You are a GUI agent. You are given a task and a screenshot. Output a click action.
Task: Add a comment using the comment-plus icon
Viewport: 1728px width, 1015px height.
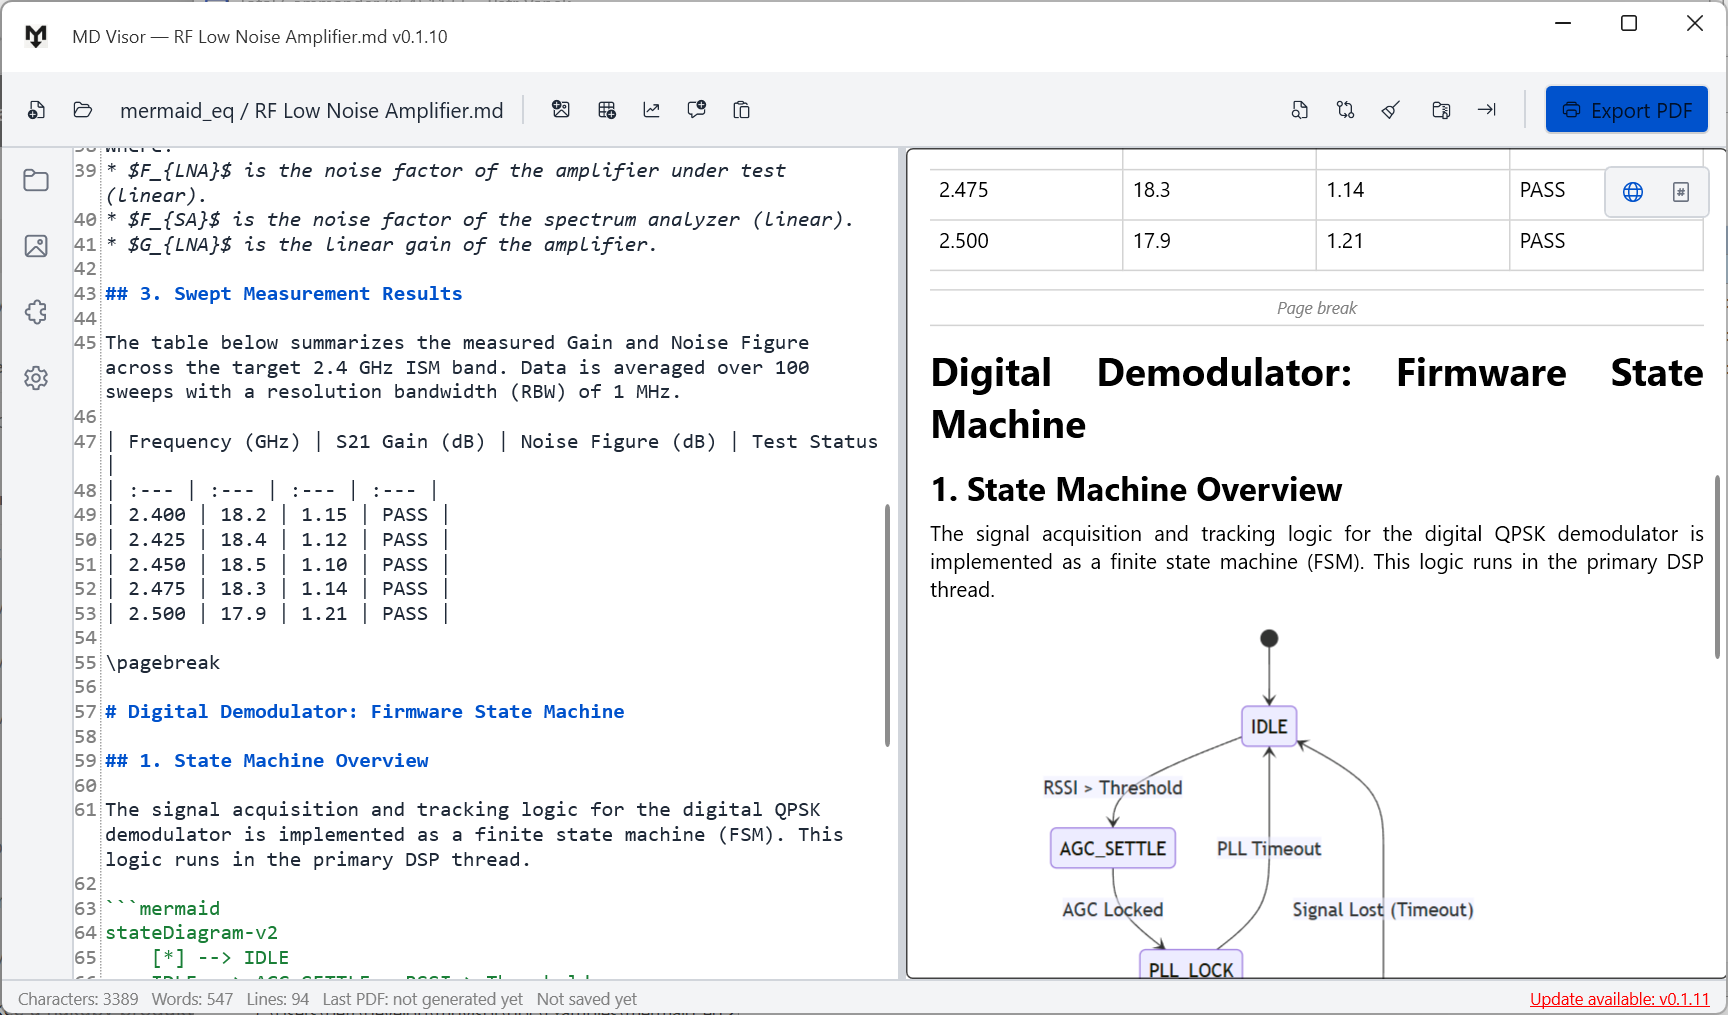tap(697, 110)
